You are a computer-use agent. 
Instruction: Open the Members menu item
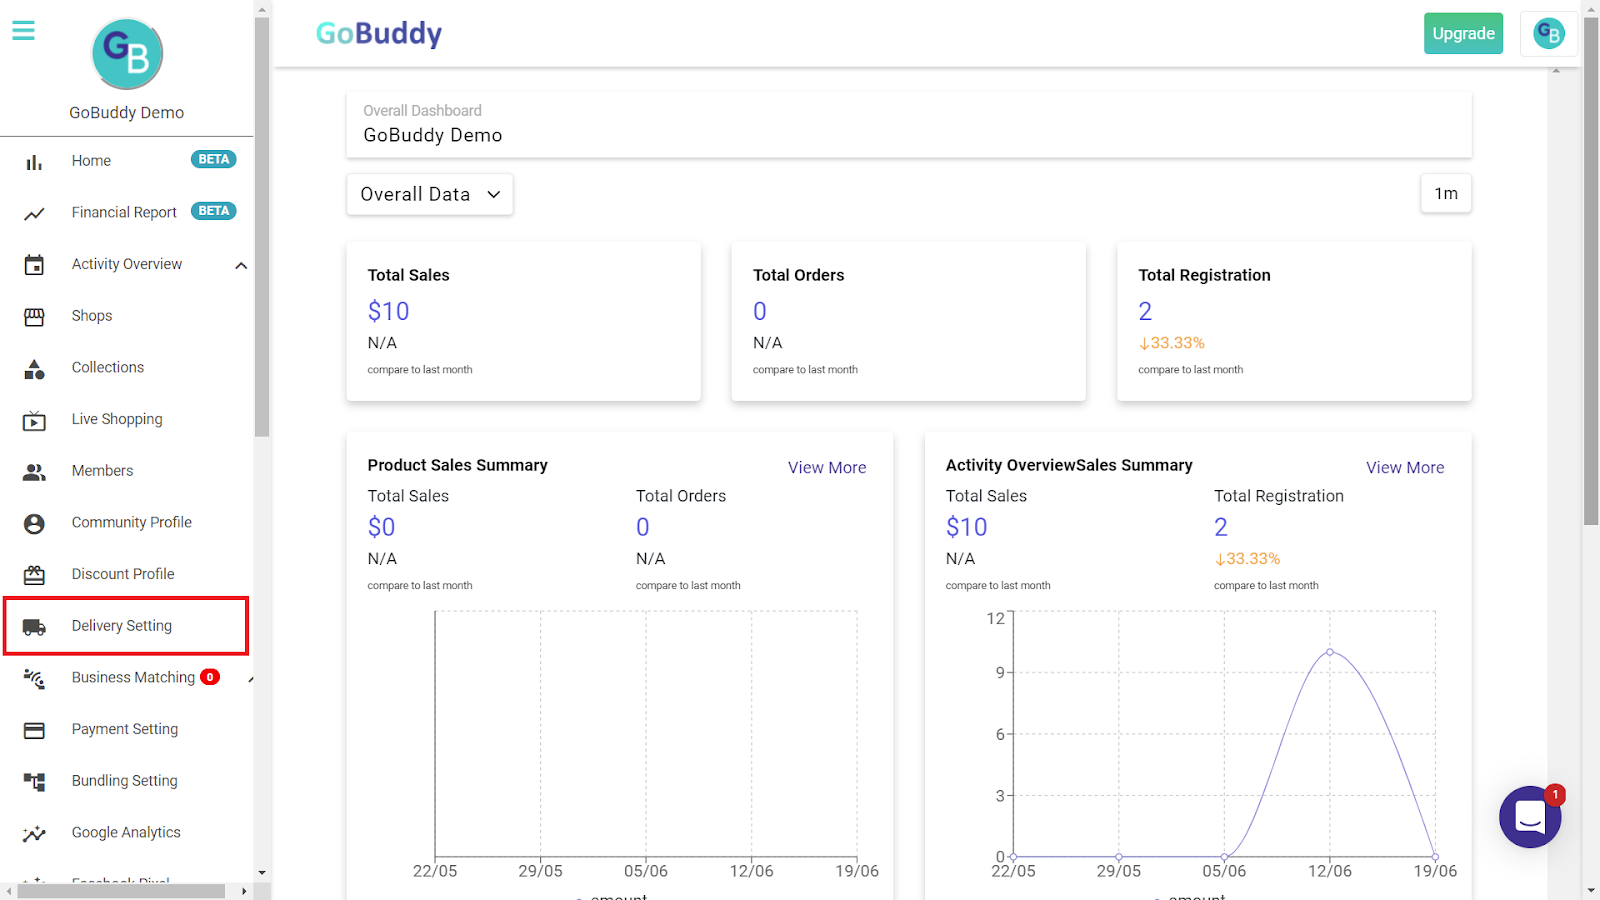tap(102, 471)
